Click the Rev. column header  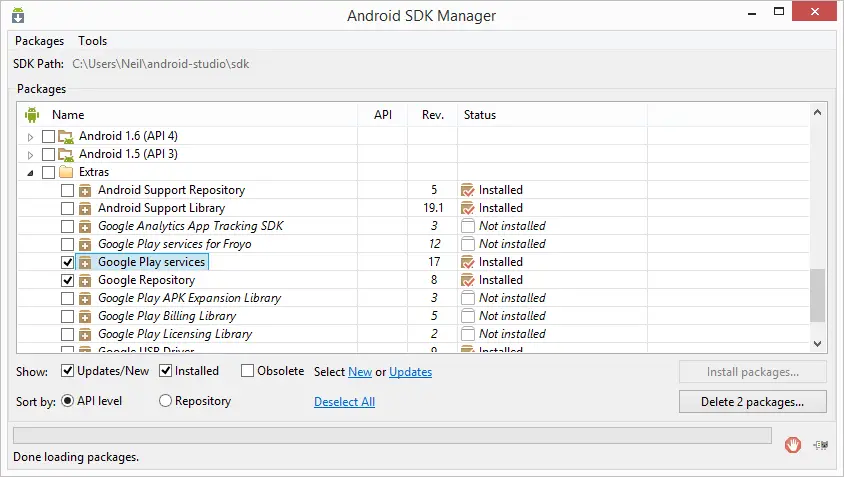point(433,115)
